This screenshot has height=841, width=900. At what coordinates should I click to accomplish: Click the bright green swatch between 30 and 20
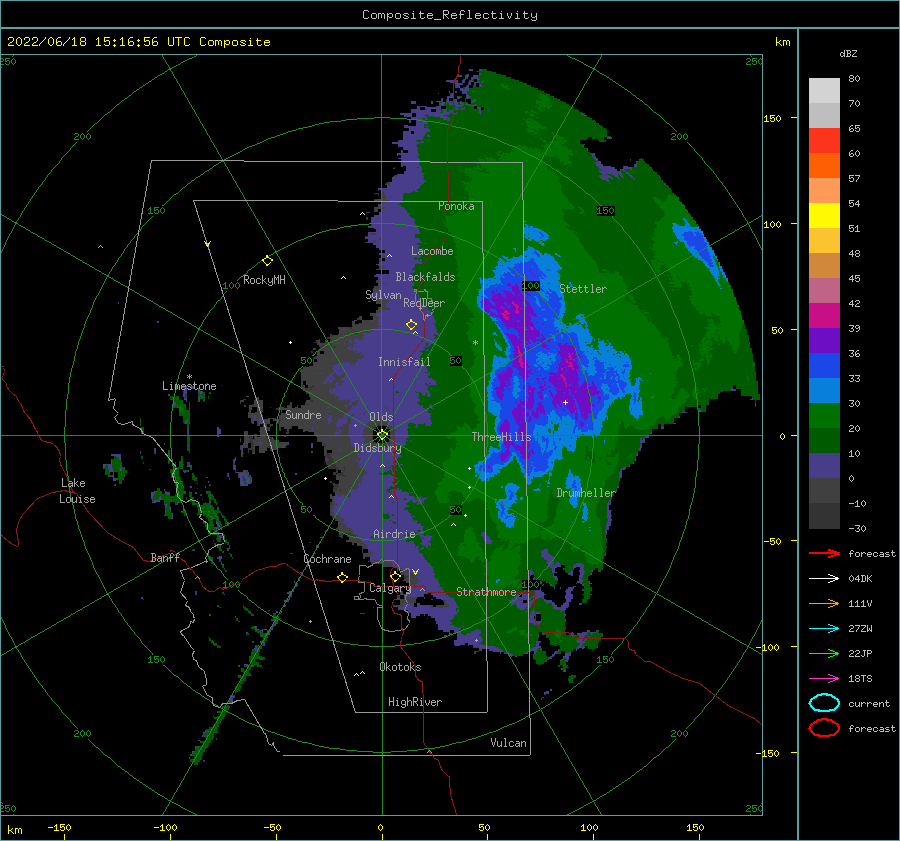pyautogui.click(x=824, y=415)
